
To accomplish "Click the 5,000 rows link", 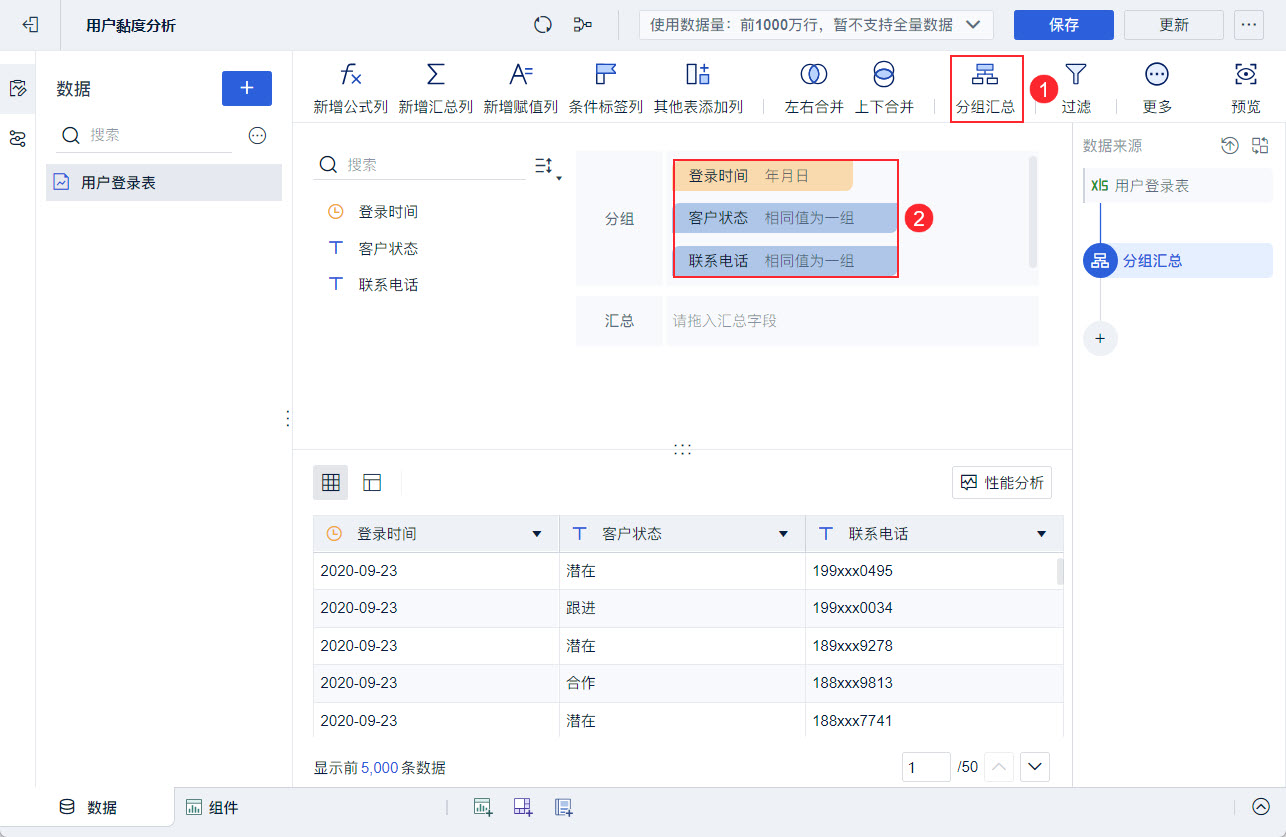I will (x=379, y=768).
